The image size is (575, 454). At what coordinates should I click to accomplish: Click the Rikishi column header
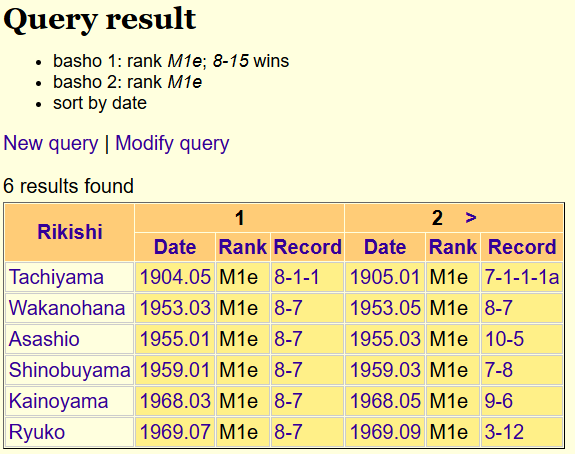coord(70,232)
